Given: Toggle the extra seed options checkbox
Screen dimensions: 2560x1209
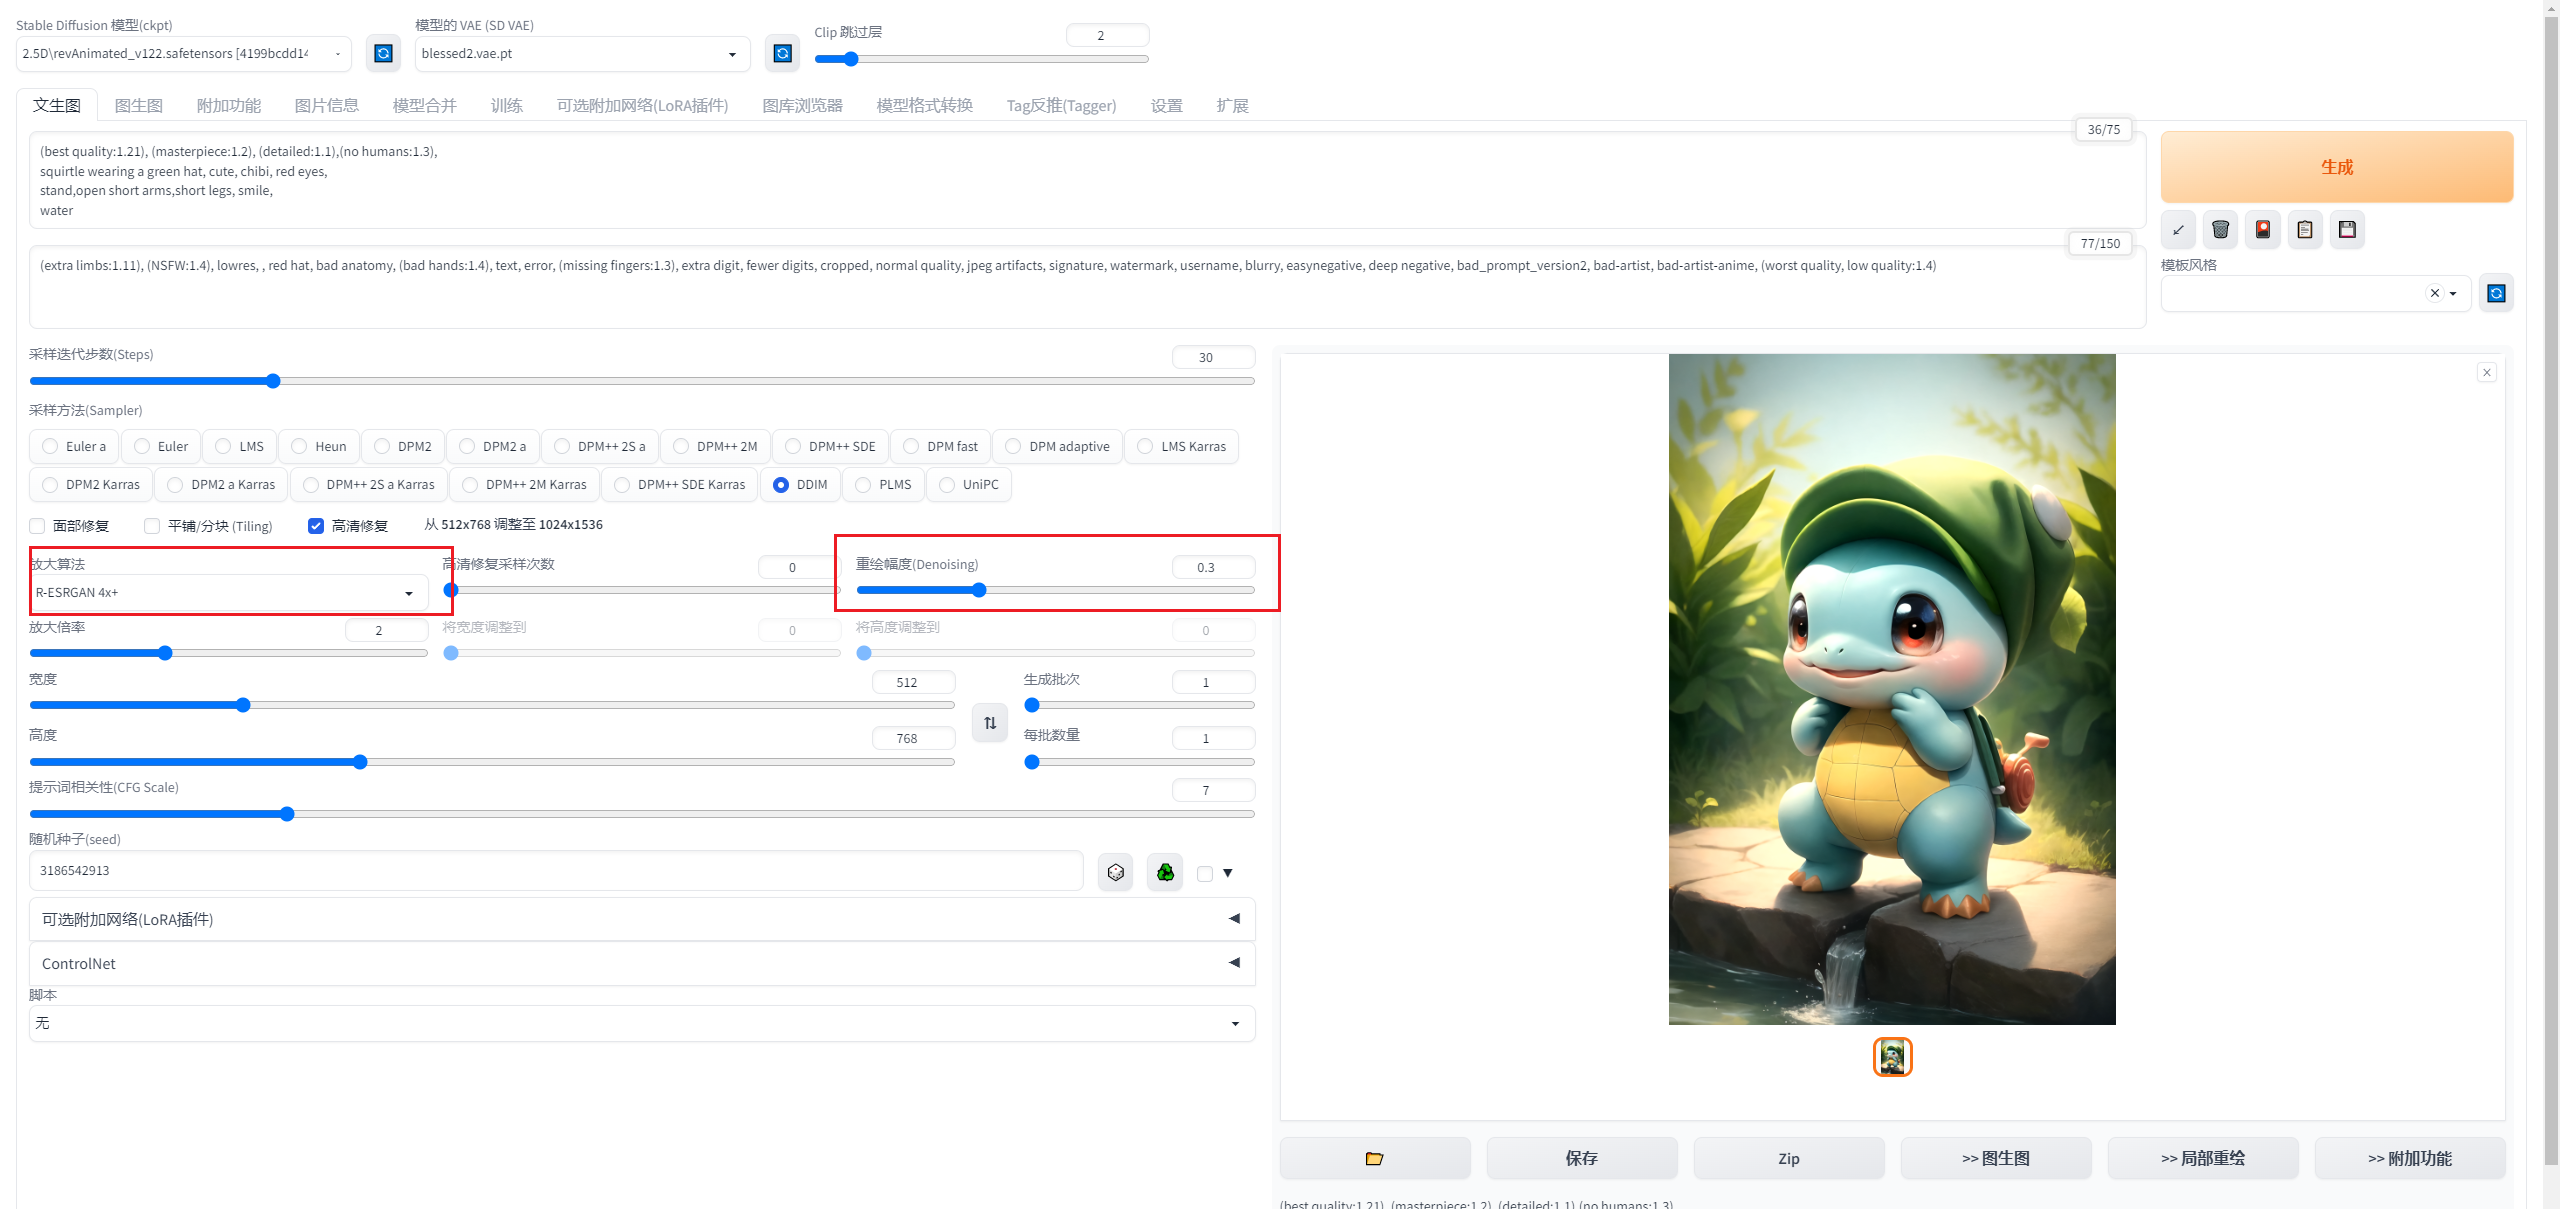Looking at the screenshot, I should click(x=1205, y=873).
